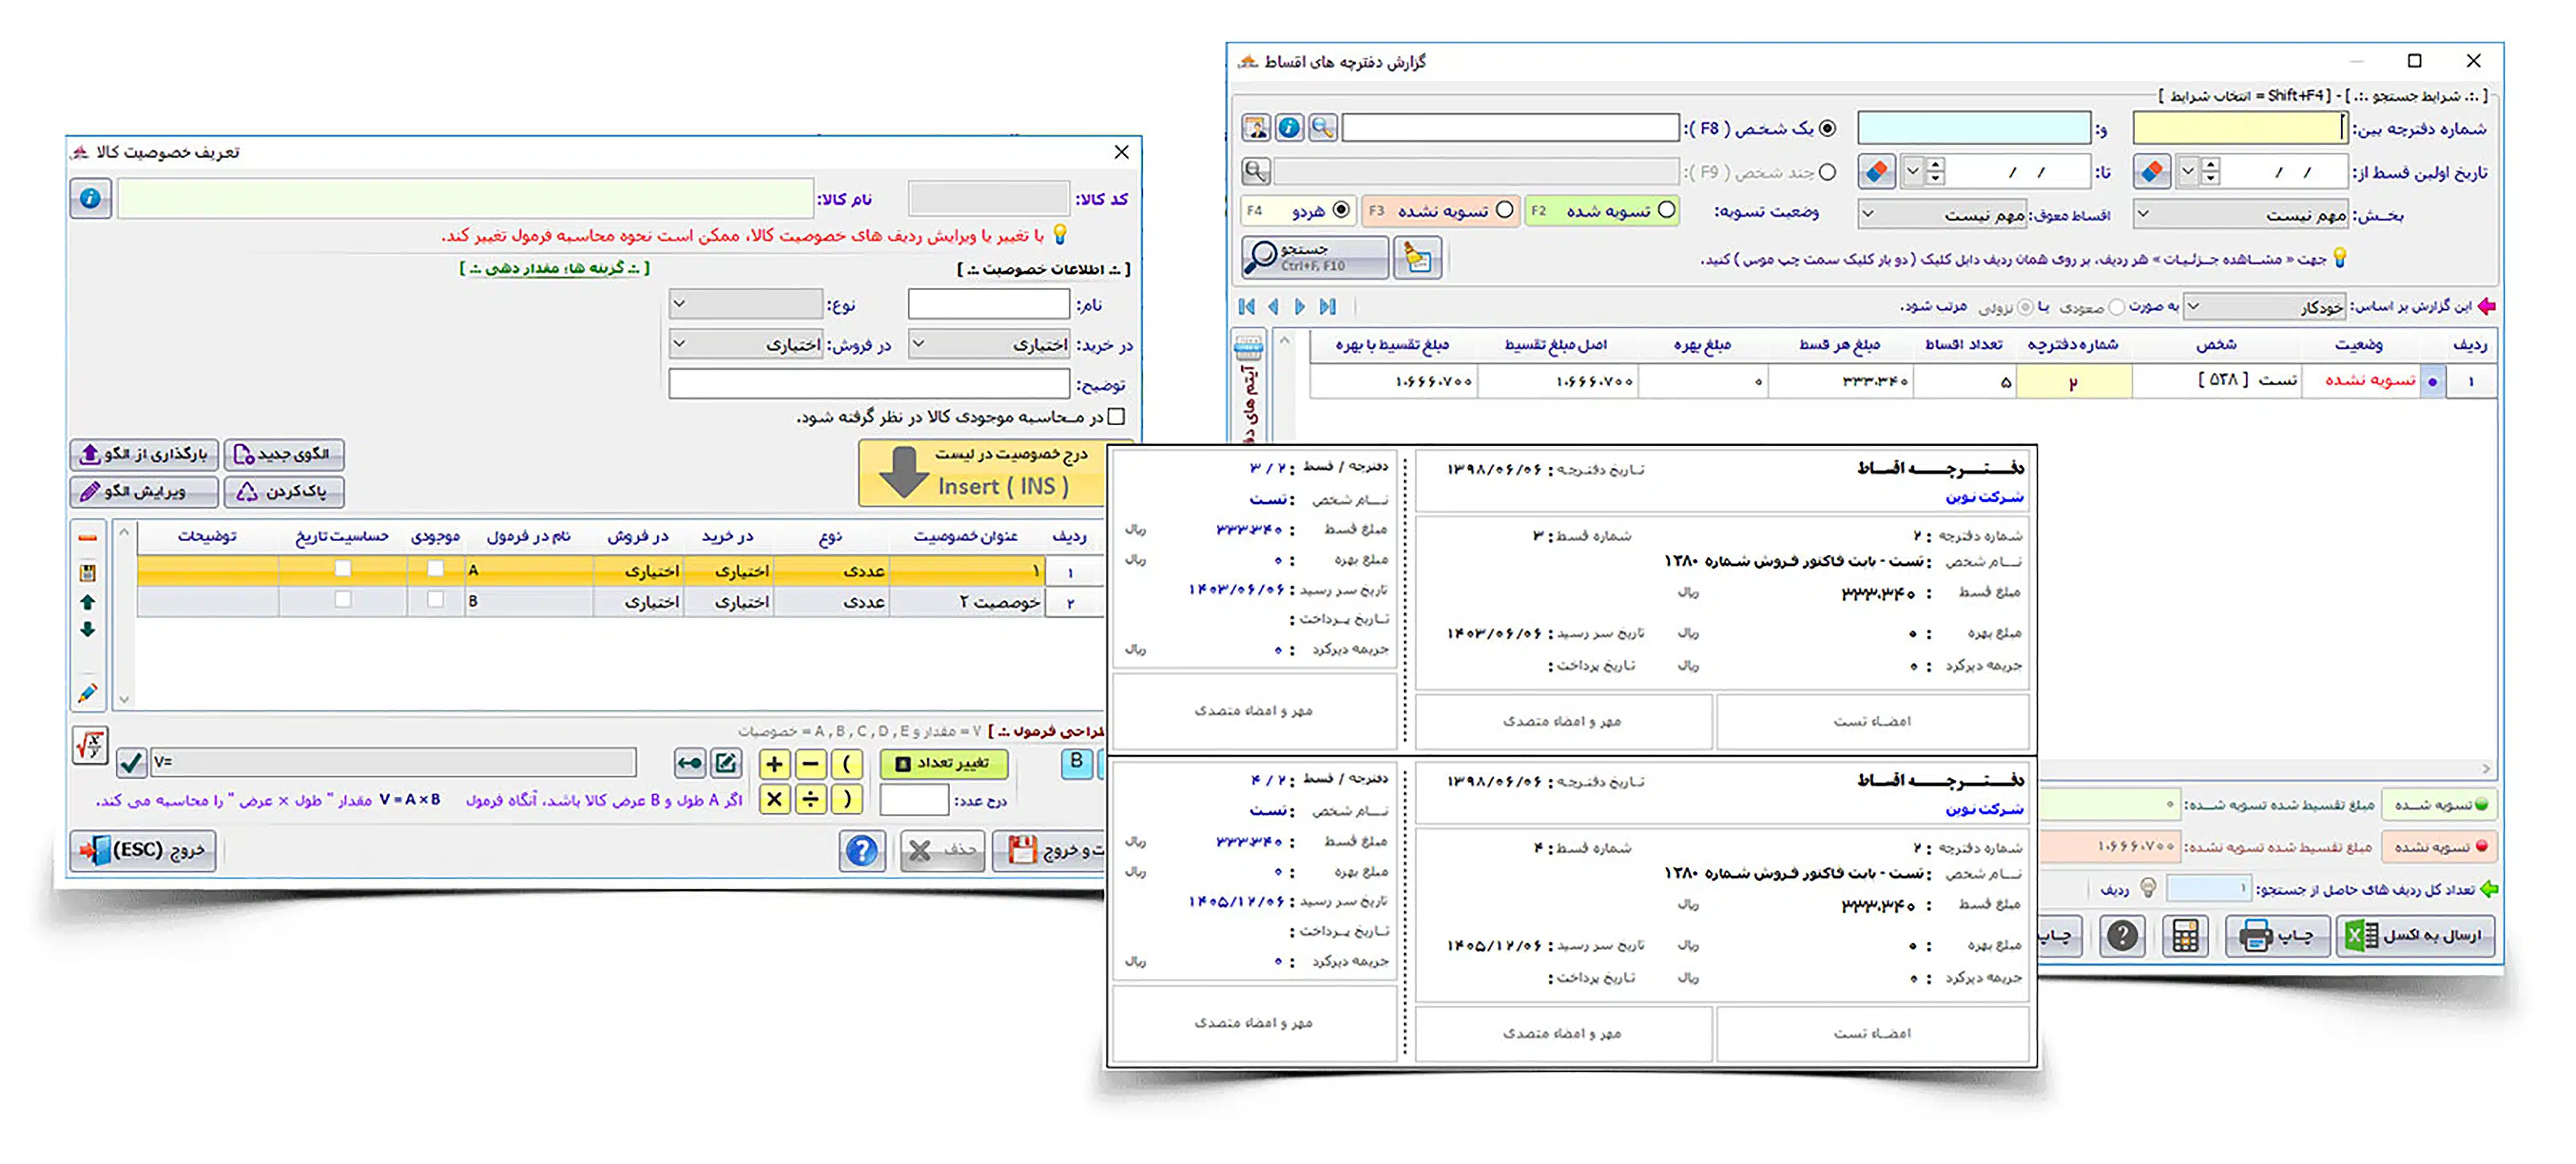
Task: Send the report to Excel
Action: (2415, 936)
